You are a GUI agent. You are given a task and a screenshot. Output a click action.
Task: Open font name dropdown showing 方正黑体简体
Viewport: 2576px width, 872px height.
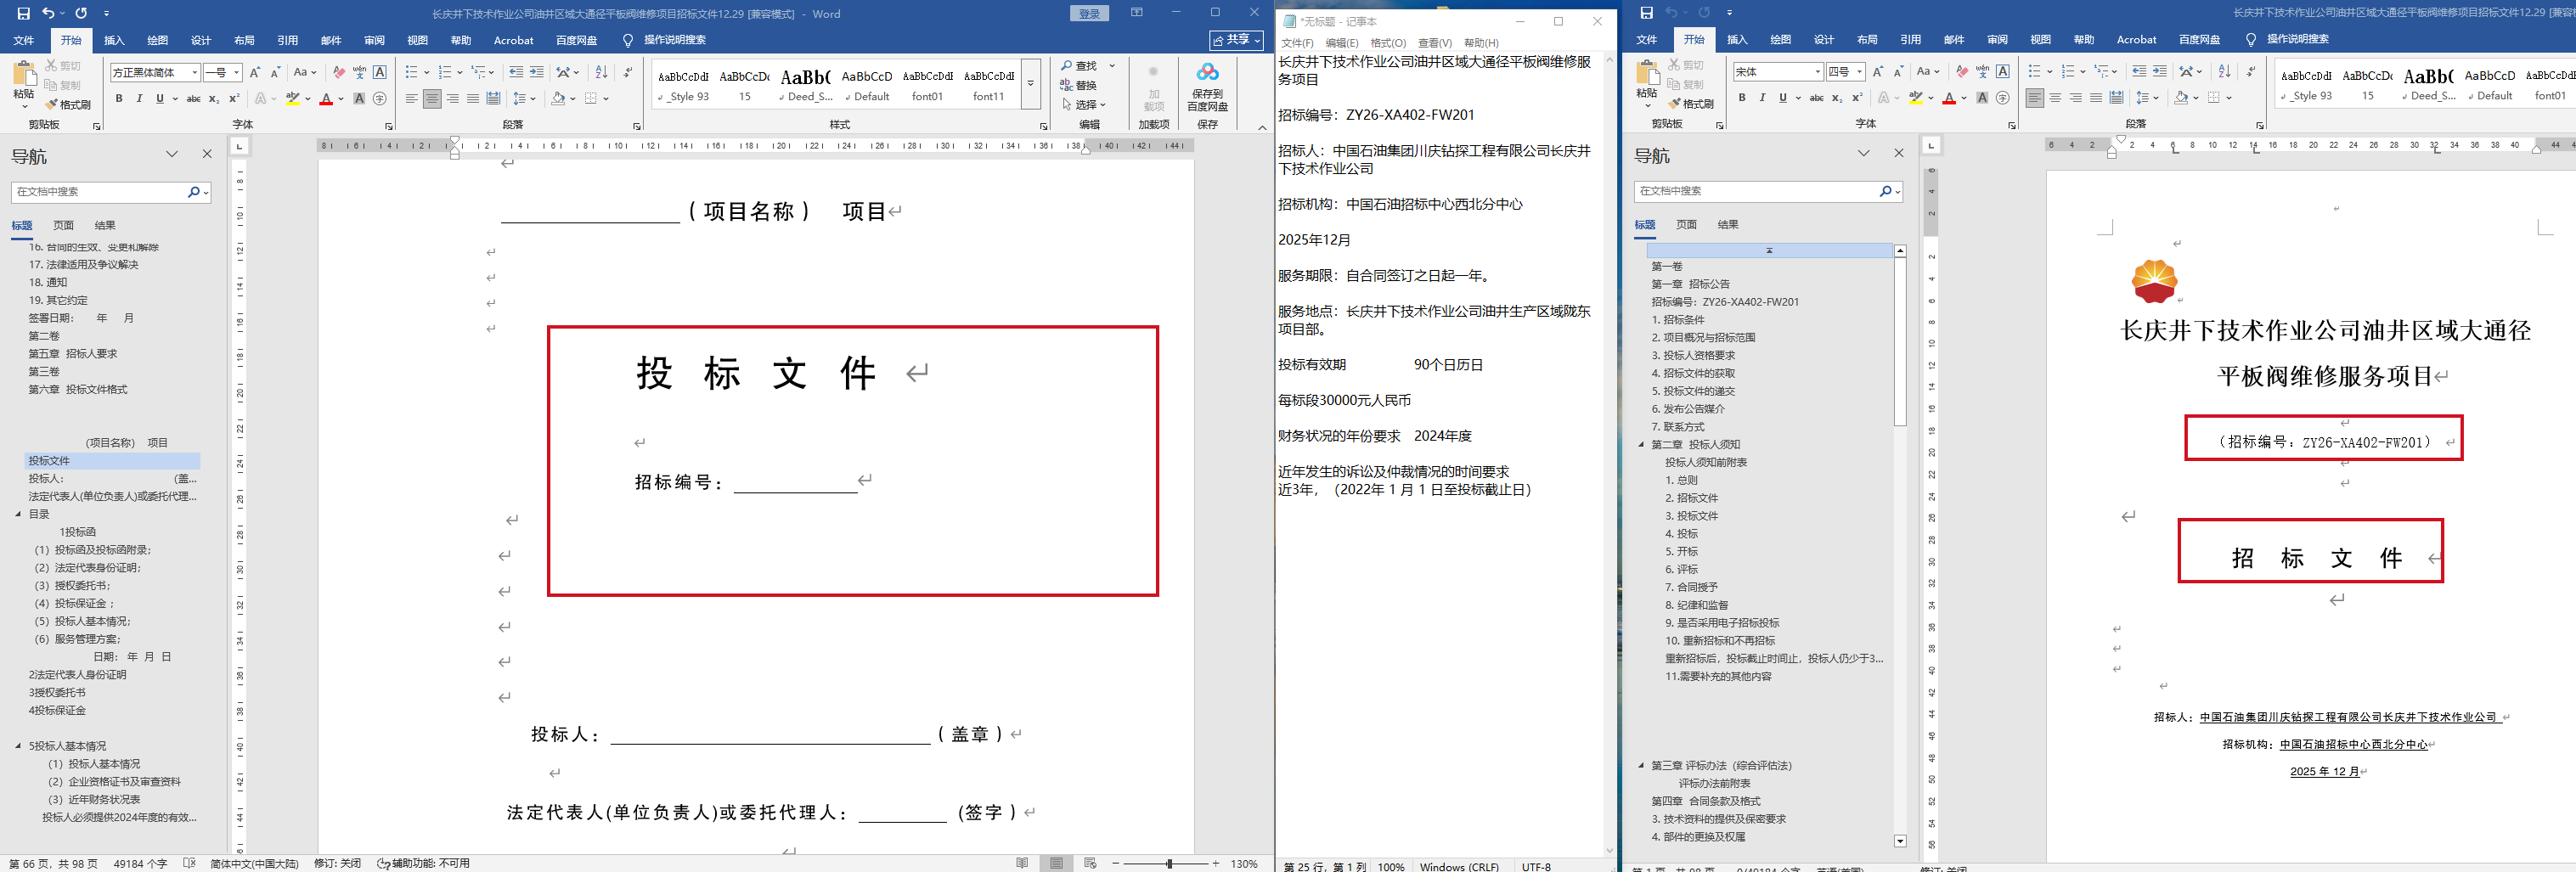[x=194, y=72]
